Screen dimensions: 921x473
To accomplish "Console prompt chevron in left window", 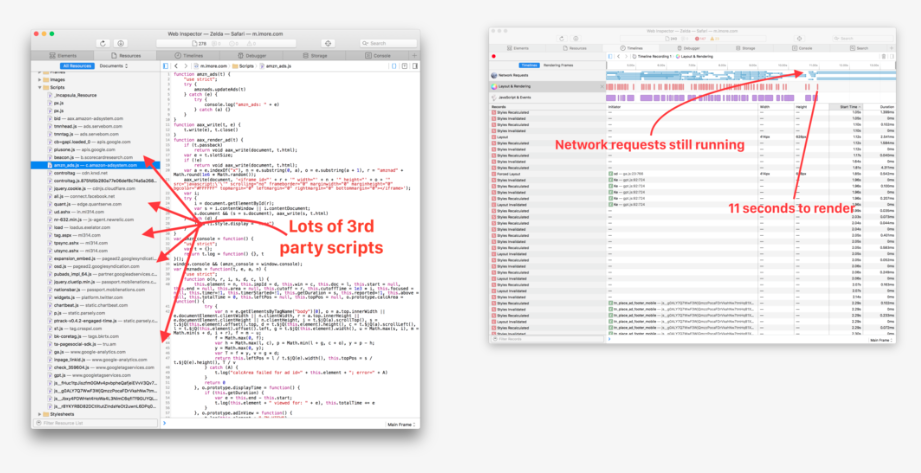I will coord(164,424).
